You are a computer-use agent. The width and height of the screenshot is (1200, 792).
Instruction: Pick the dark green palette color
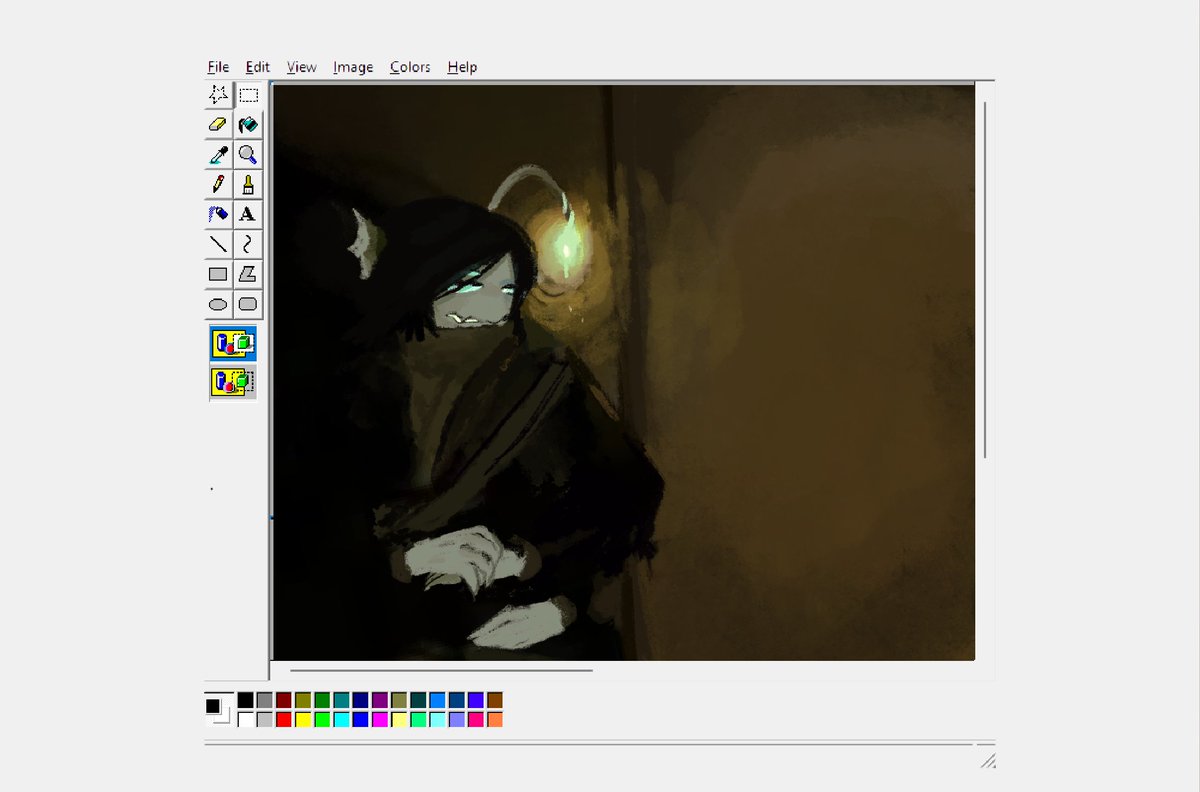pyautogui.click(x=322, y=700)
